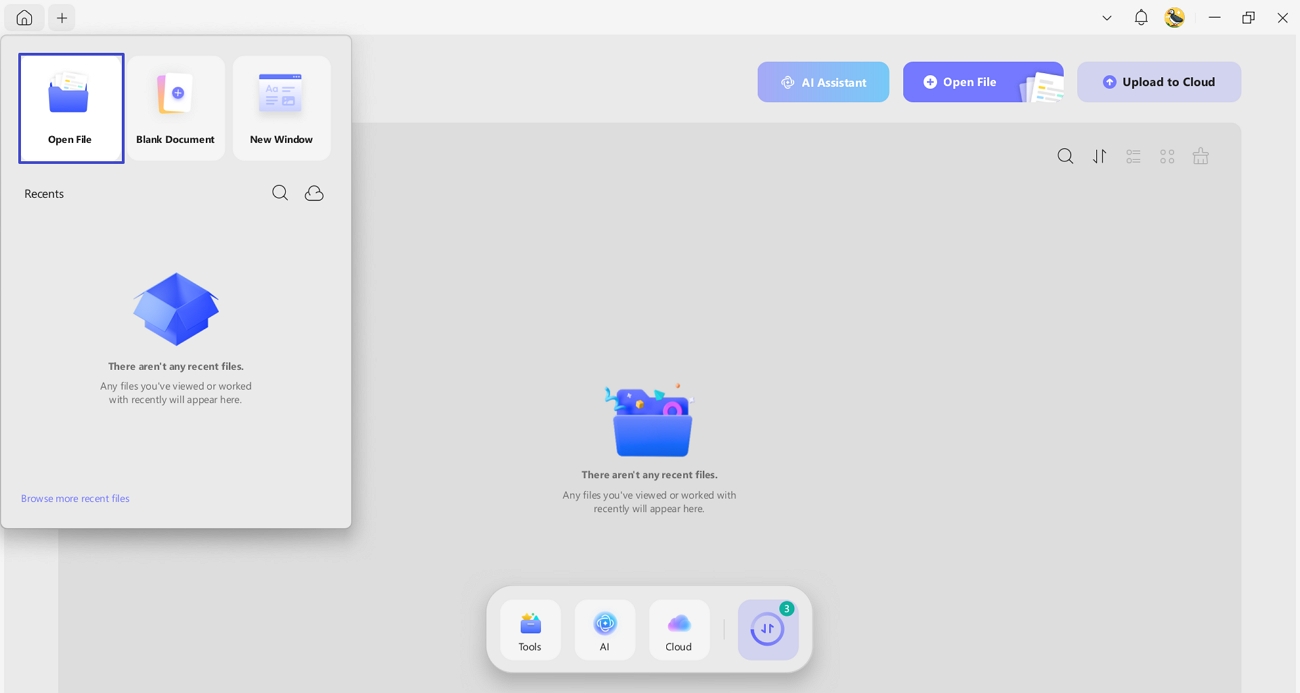Image resolution: width=1300 pixels, height=693 pixels.
Task: Click the folder illustration in main area
Action: (x=650, y=420)
